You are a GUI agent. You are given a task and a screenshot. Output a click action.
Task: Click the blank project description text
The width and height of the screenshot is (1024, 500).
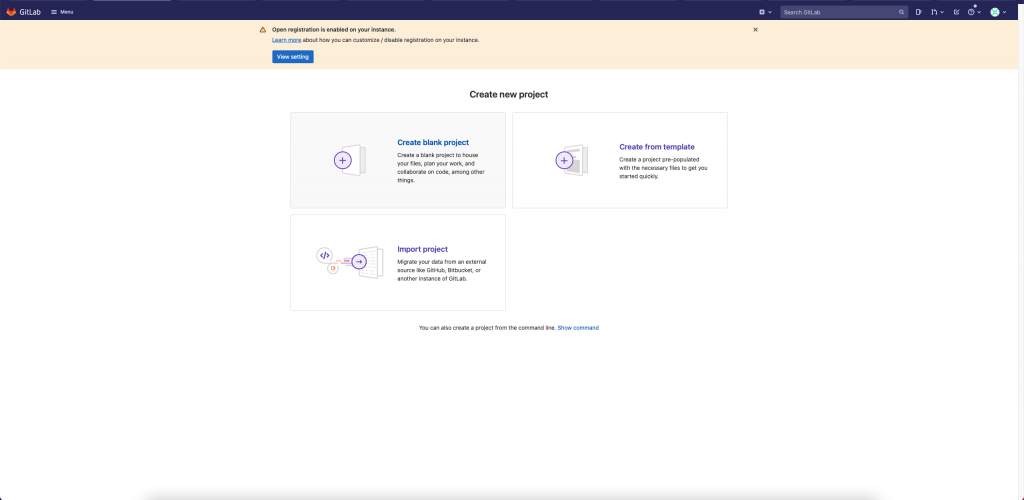pos(441,168)
